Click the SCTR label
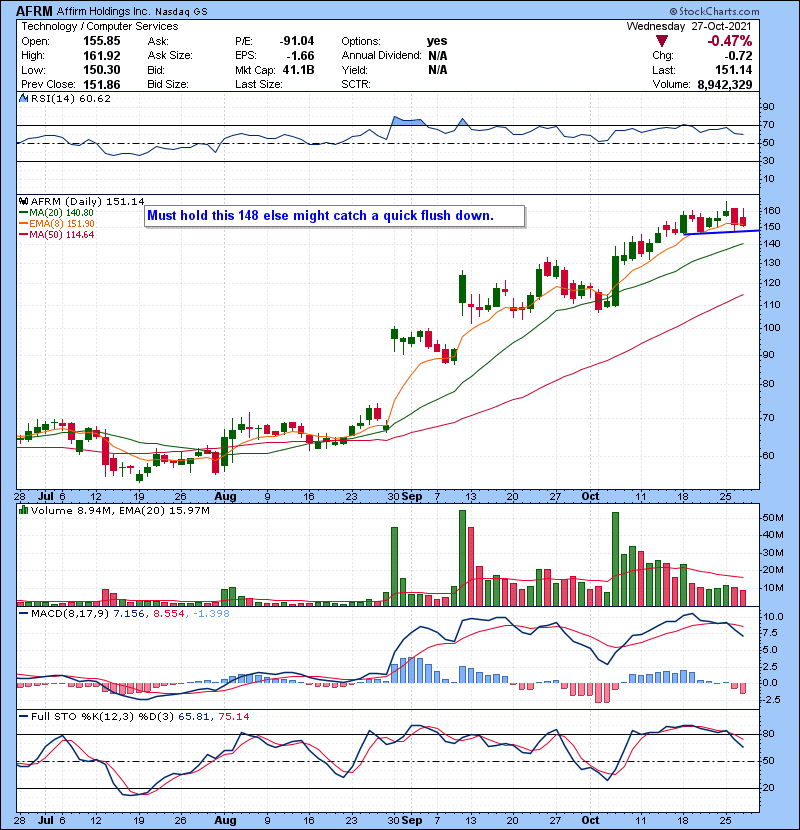The width and height of the screenshot is (800, 830). tap(356, 85)
